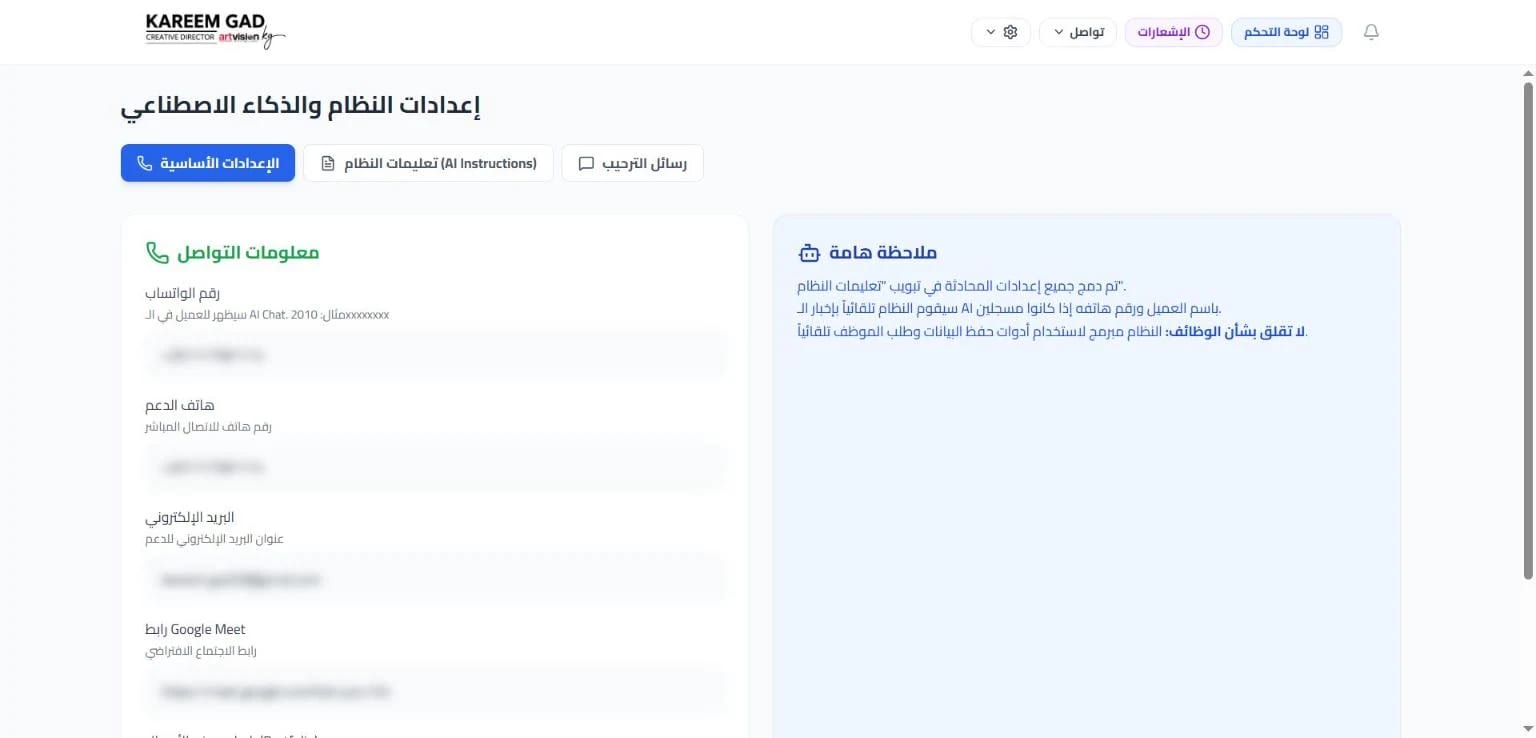Click the معلومات التواصل heading text
1536x738 pixels.
point(248,253)
